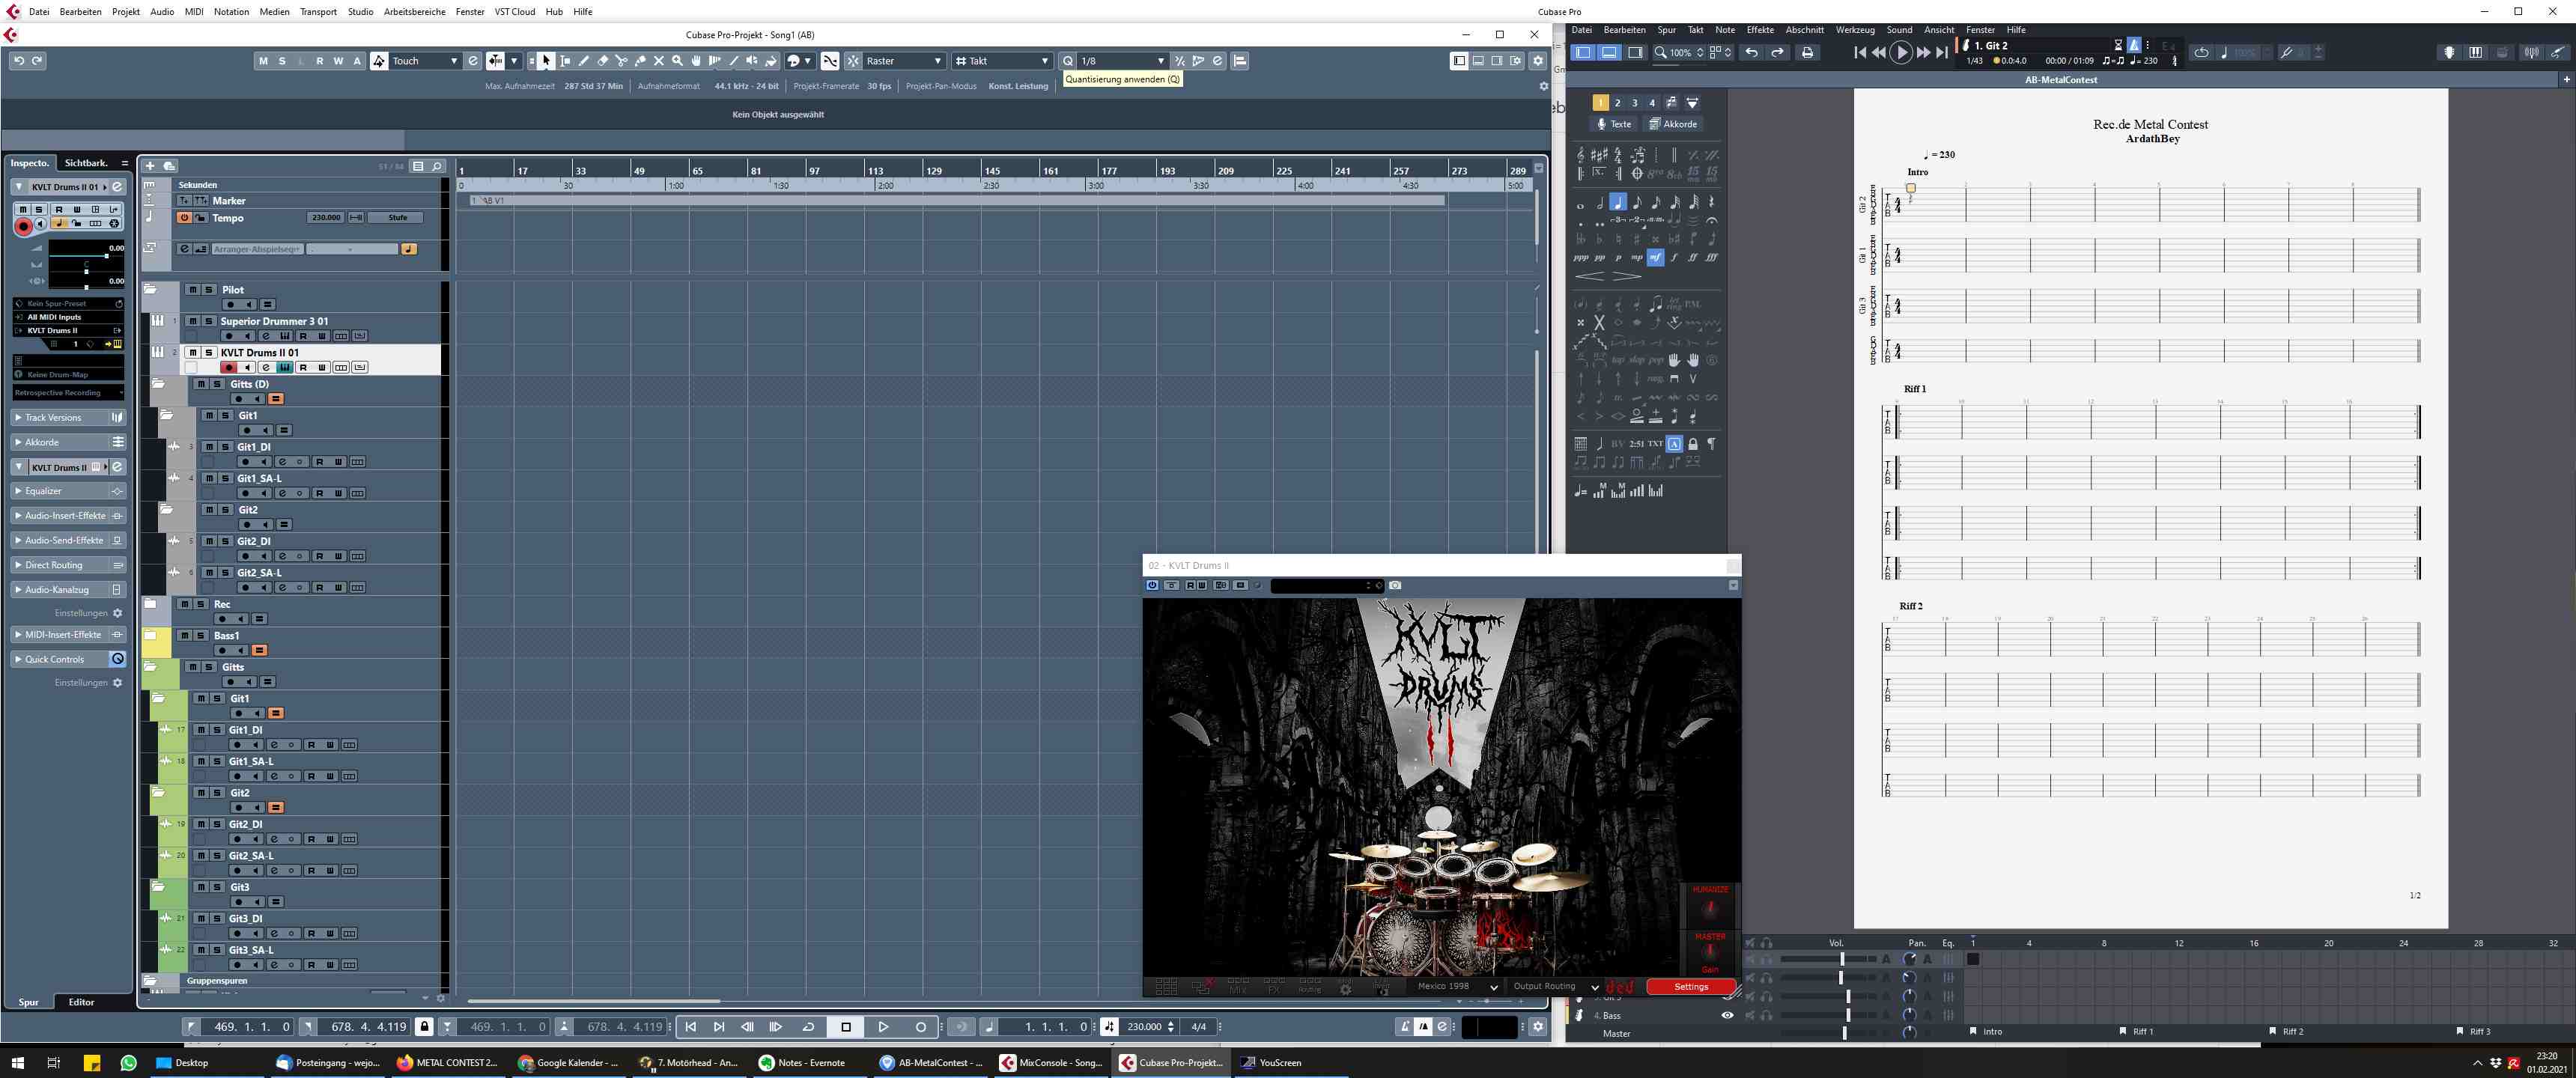2576x1078 pixels.
Task: Solo the KVLT Drums II 01 track
Action: [209, 352]
